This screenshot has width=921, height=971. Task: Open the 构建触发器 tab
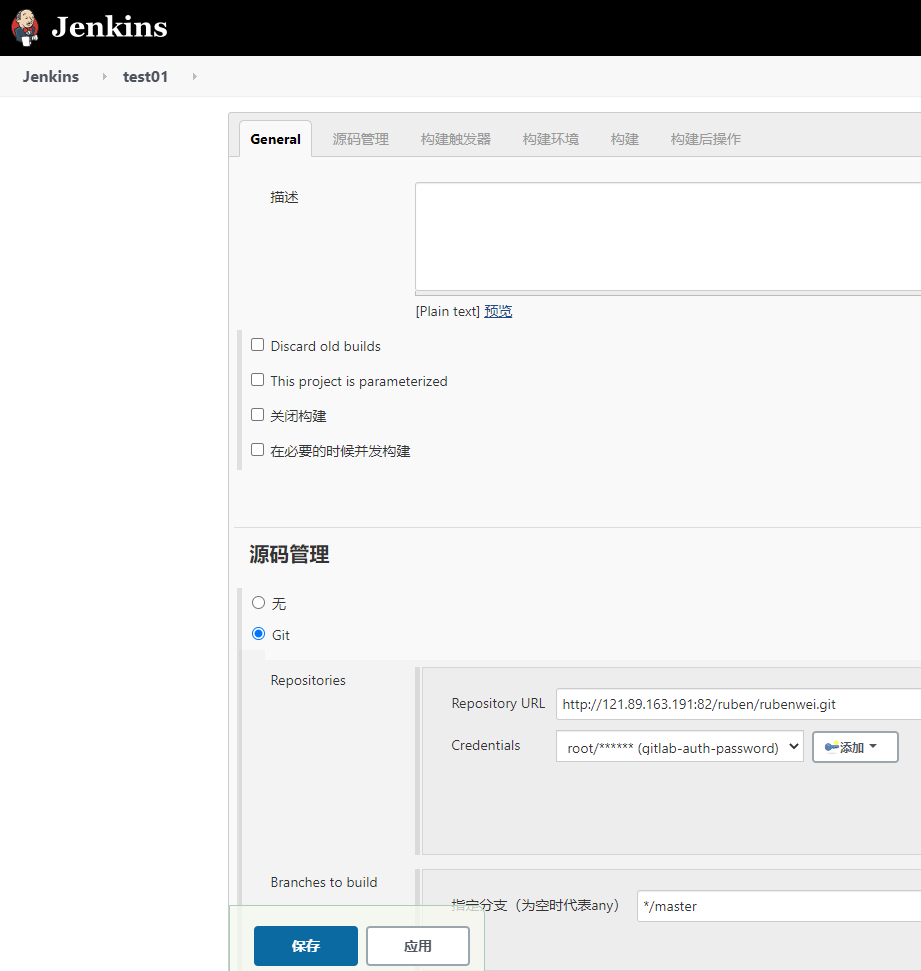(456, 139)
